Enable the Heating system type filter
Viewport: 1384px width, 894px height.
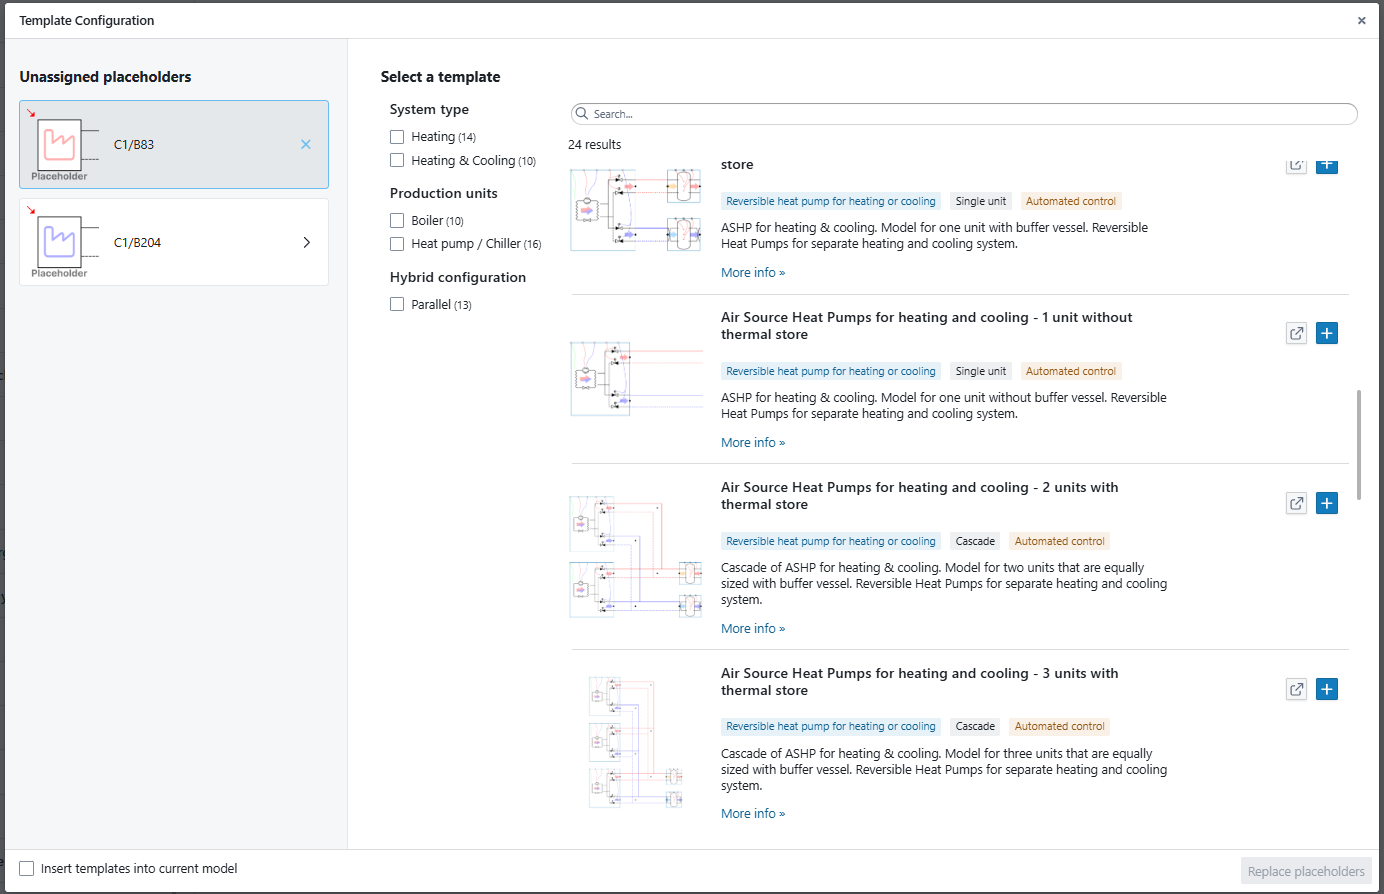click(x=397, y=137)
